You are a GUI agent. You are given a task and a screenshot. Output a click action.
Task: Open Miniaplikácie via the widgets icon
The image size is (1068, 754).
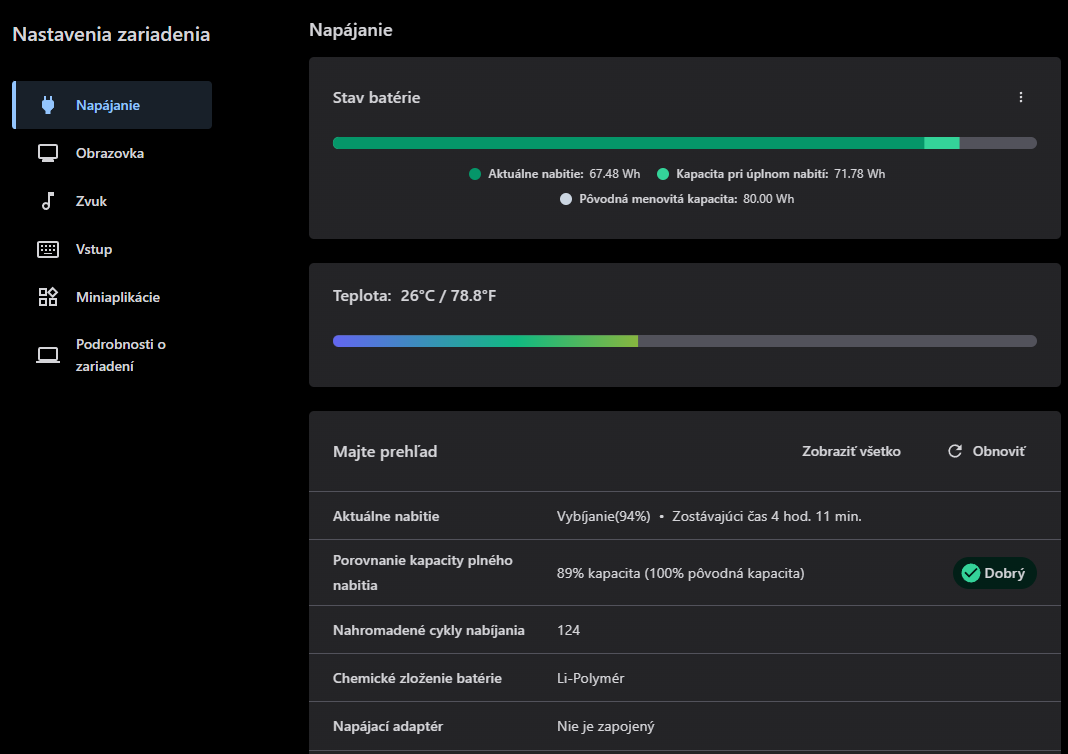click(47, 296)
